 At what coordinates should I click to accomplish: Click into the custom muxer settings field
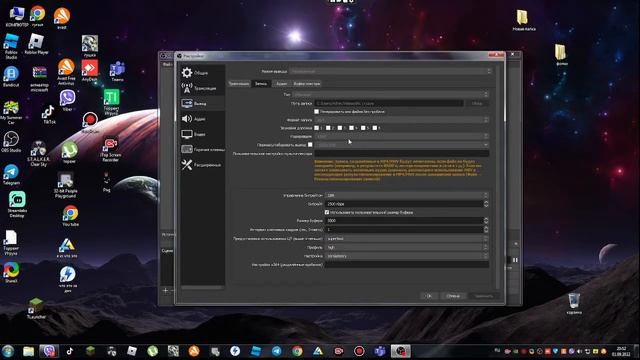(x=401, y=153)
